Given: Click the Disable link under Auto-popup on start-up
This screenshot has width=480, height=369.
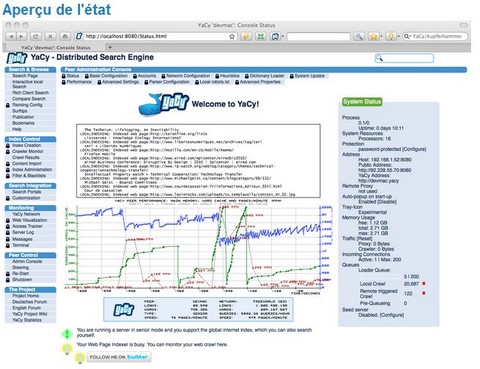Looking at the screenshot, I should point(387,202).
